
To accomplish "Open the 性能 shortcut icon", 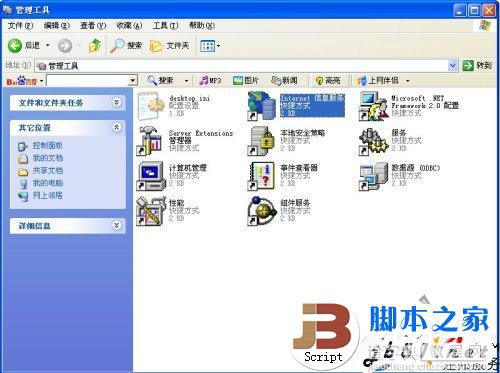I will 151,211.
